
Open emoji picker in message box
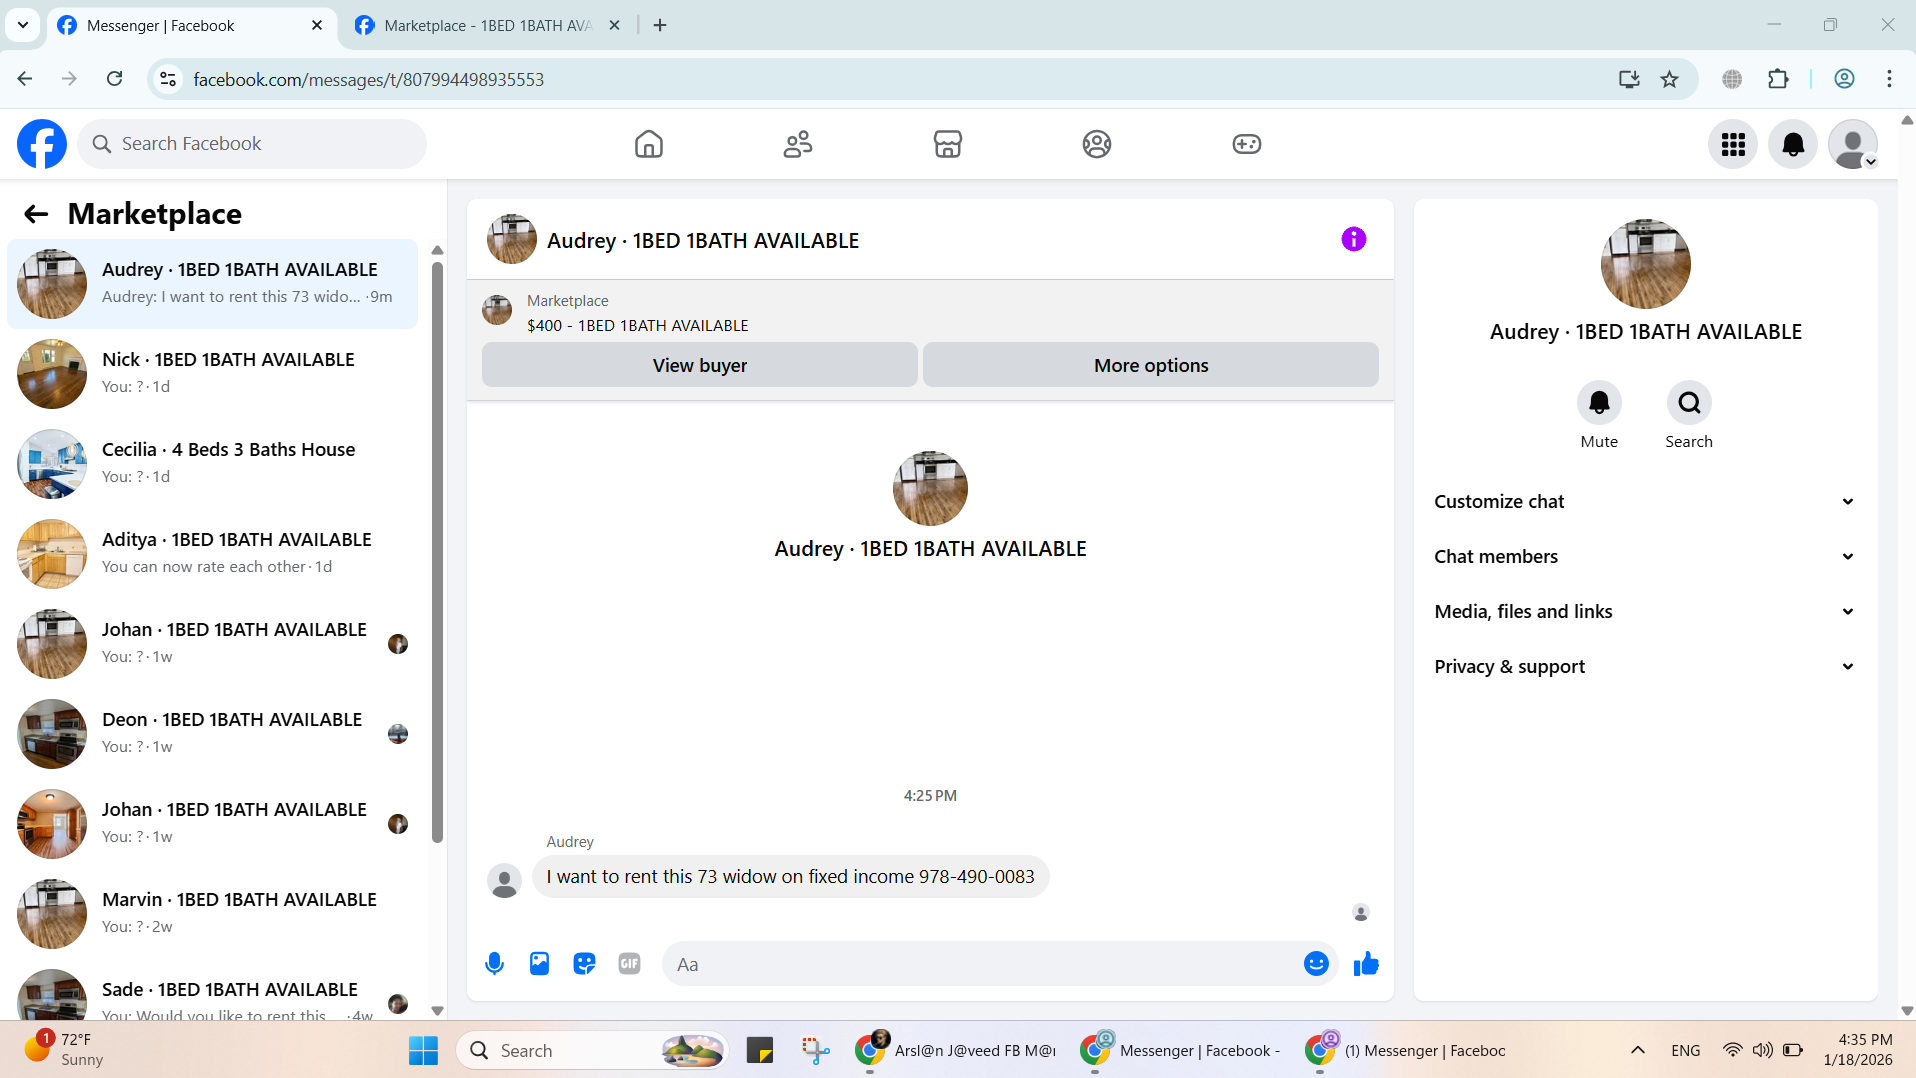1316,964
